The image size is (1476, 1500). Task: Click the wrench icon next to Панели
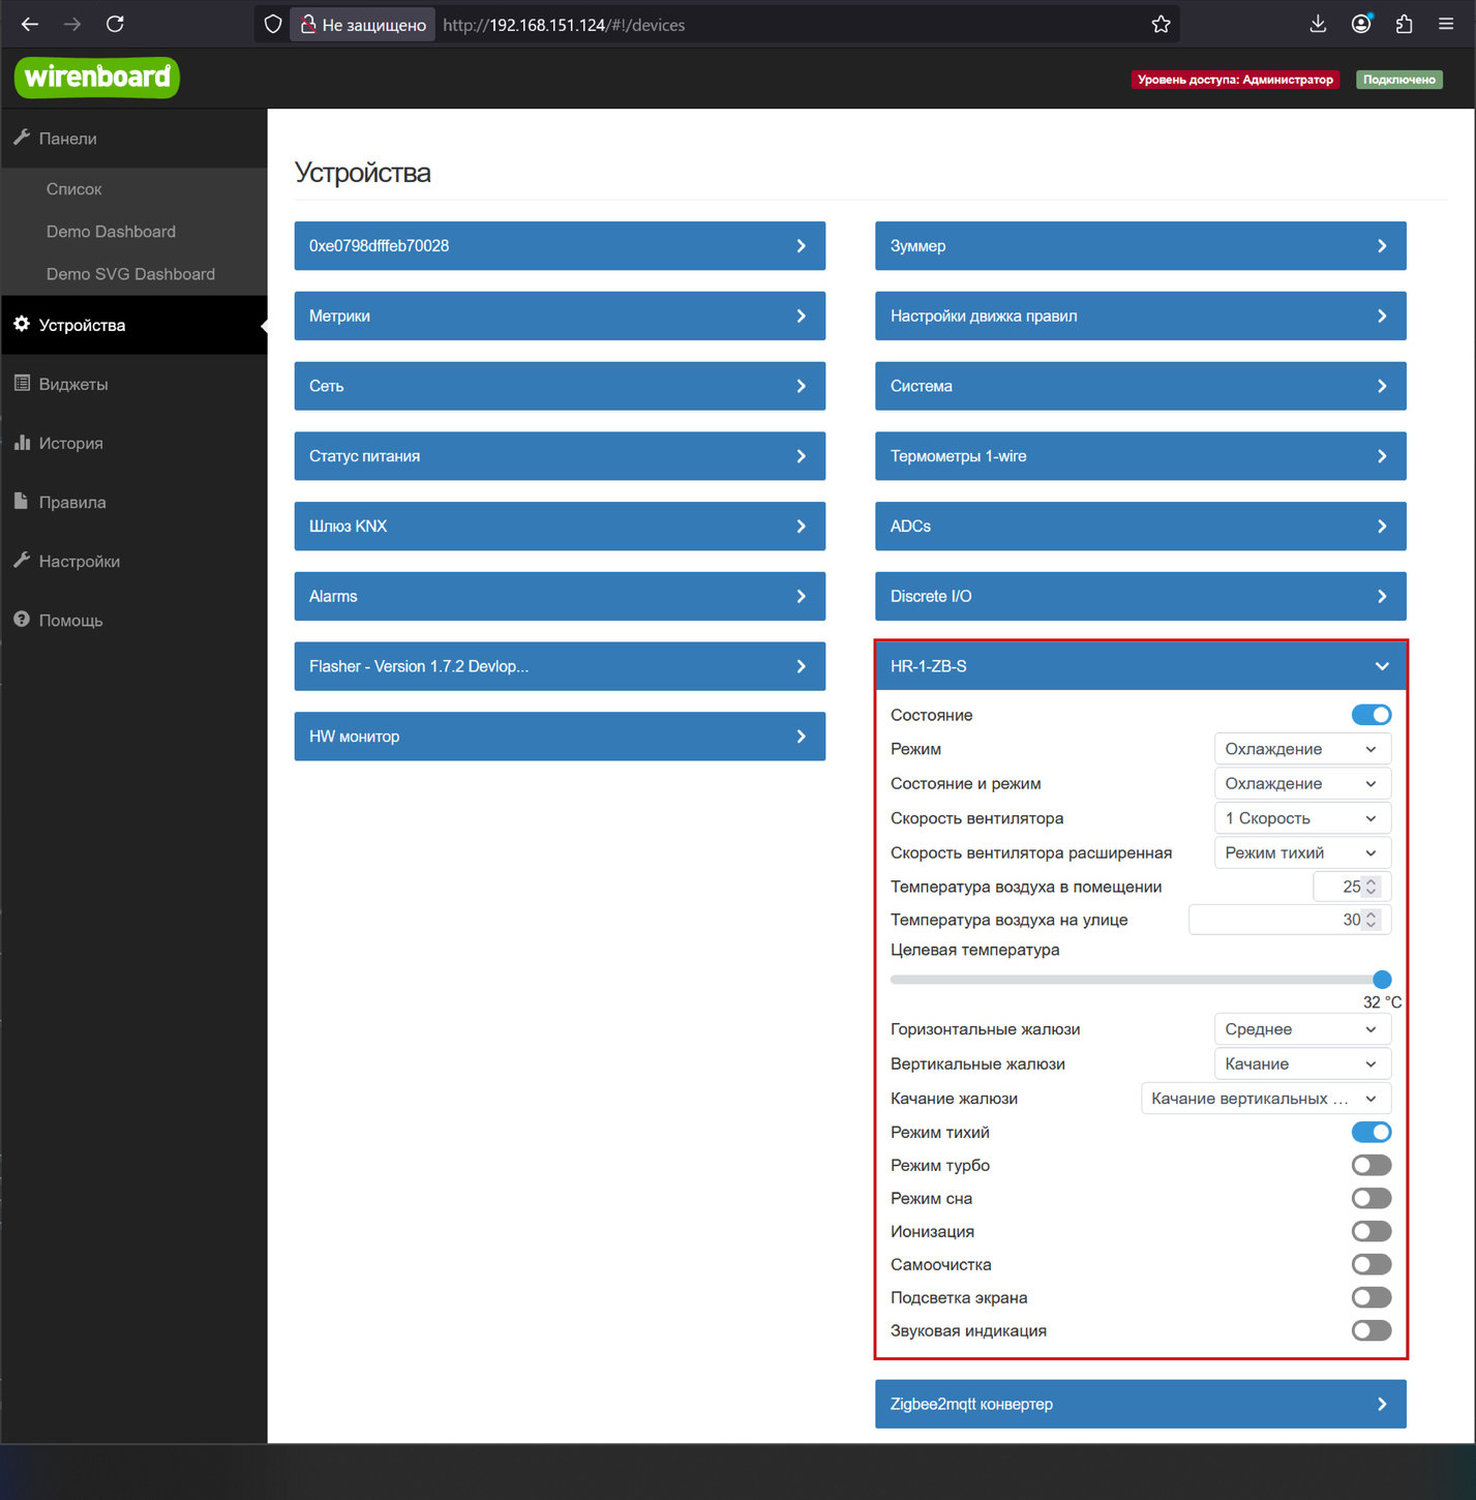pos(22,137)
